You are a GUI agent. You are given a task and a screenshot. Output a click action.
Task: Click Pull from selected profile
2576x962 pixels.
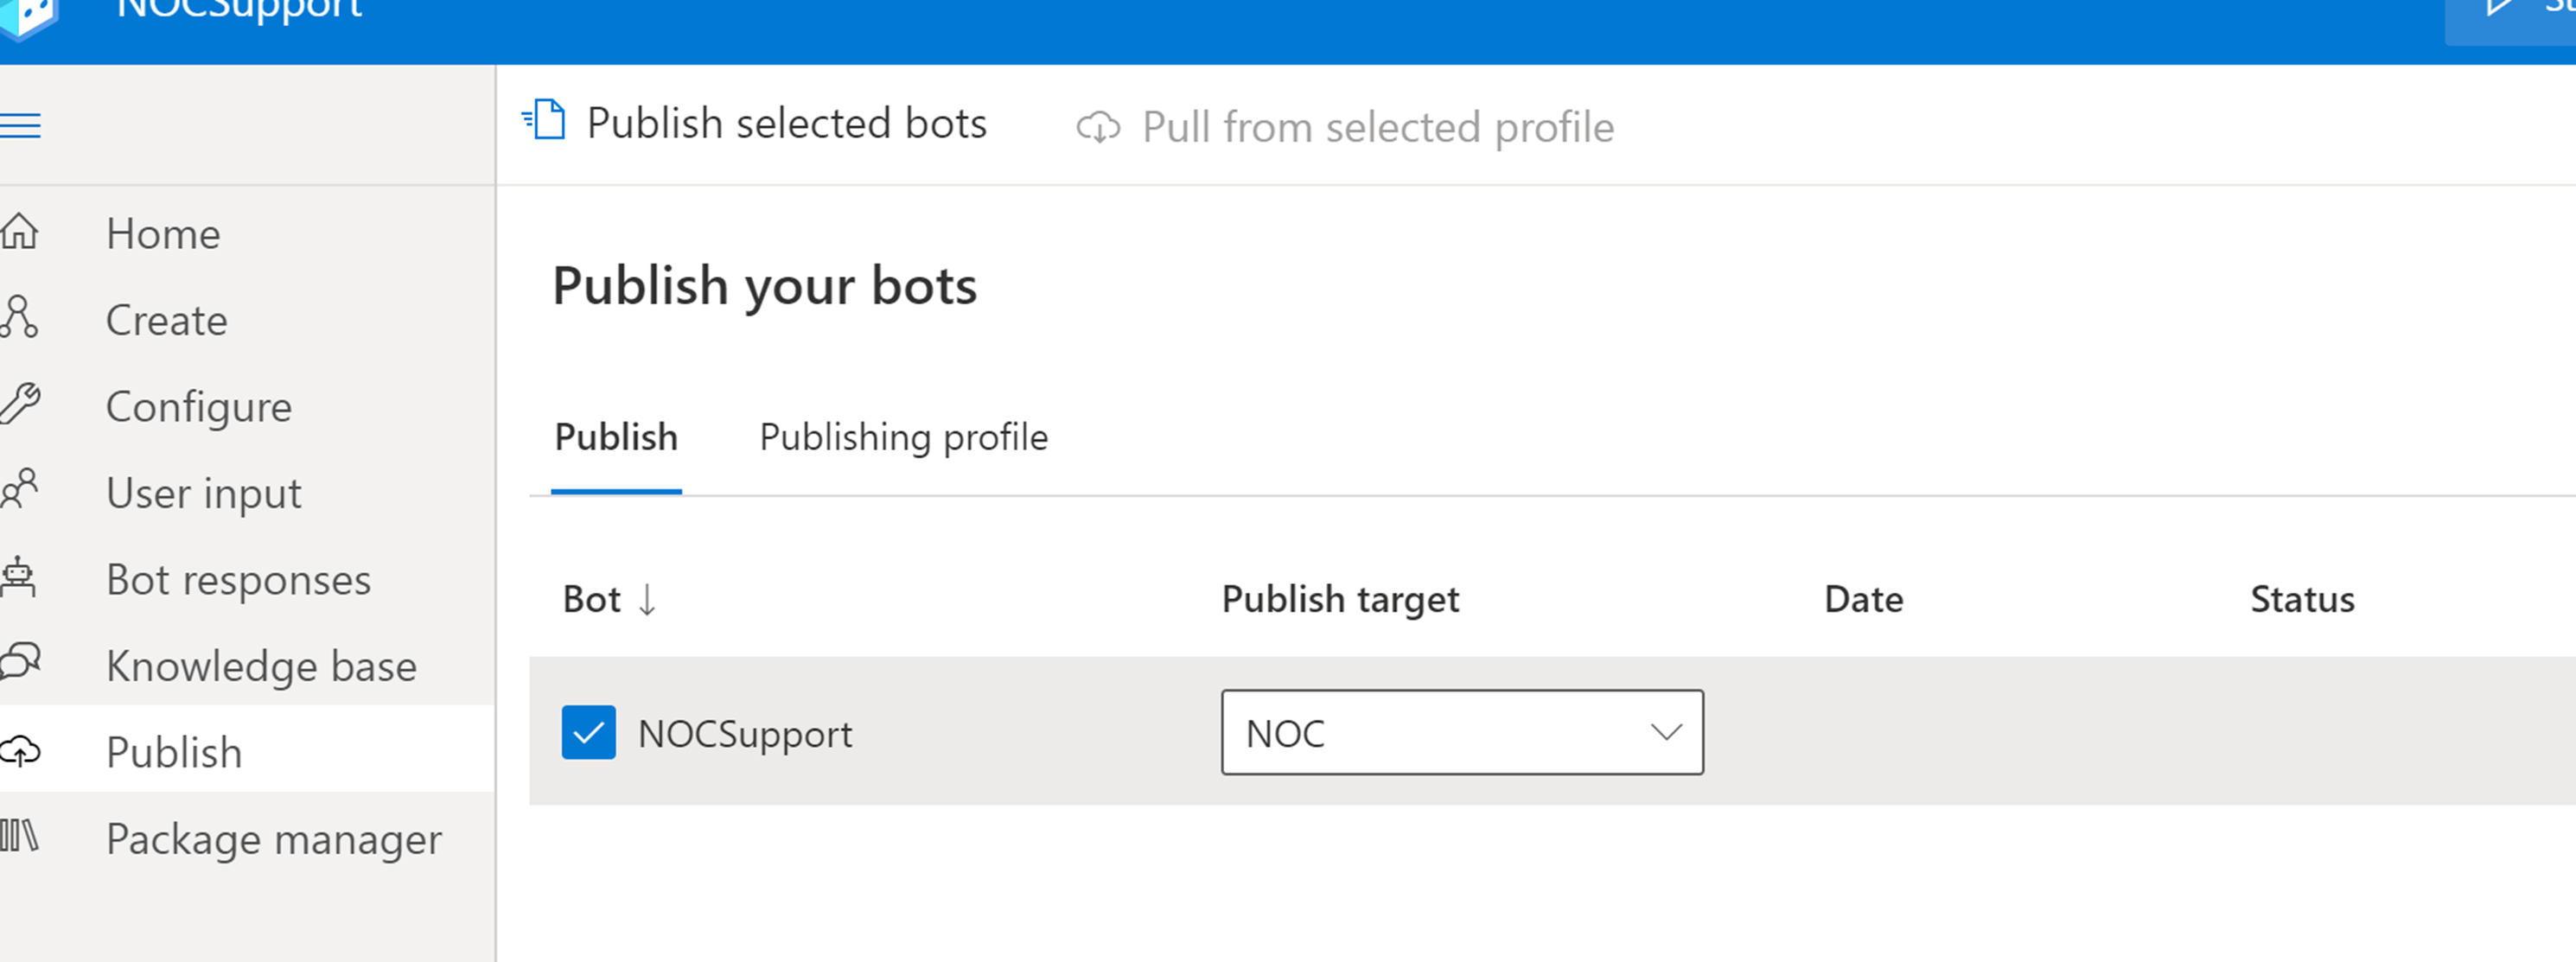click(1345, 128)
